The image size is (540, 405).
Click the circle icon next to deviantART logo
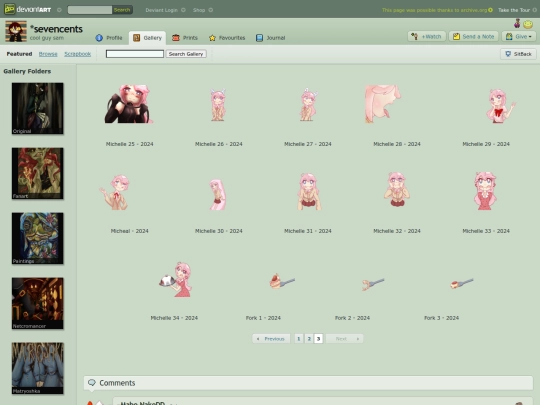click(59, 10)
